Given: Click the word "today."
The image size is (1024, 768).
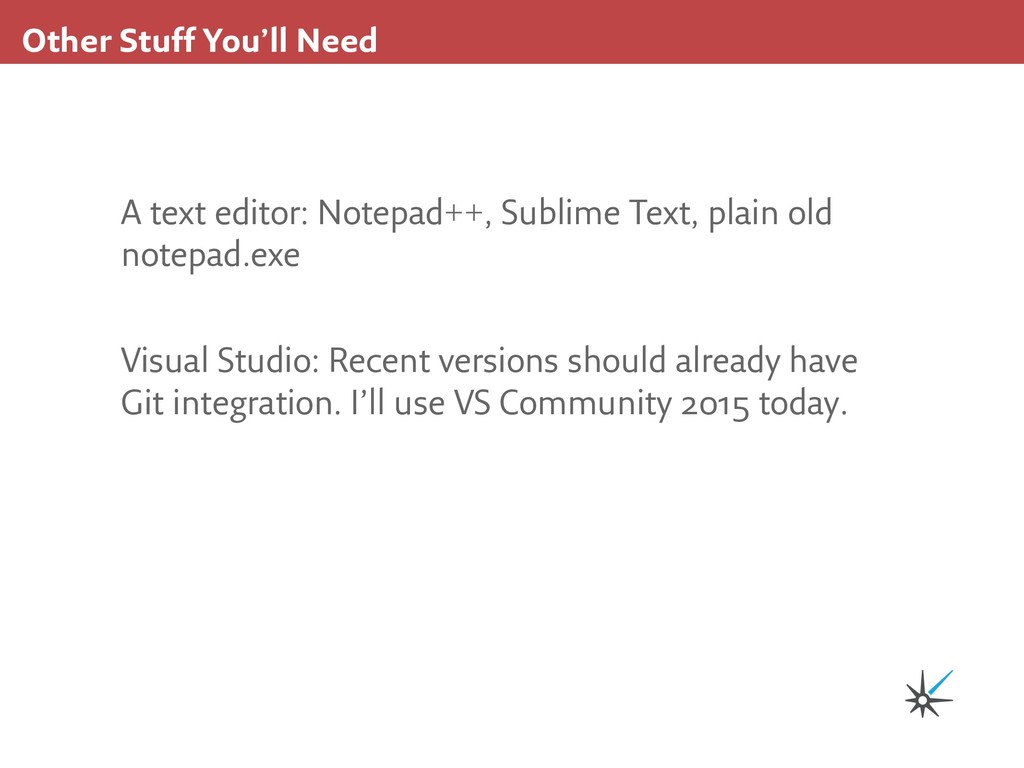Looking at the screenshot, I should (x=796, y=404).
